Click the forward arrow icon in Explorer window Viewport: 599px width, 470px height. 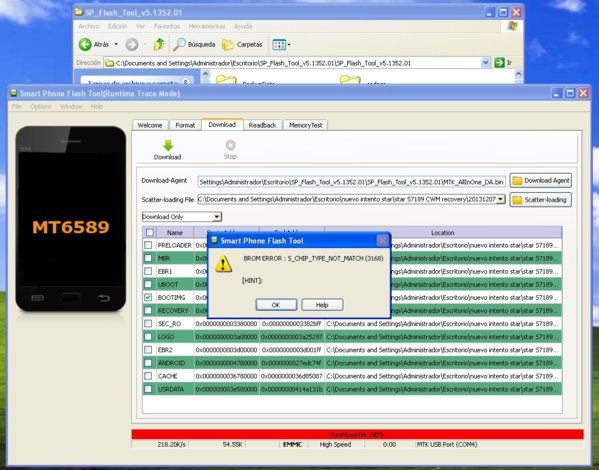[x=132, y=45]
